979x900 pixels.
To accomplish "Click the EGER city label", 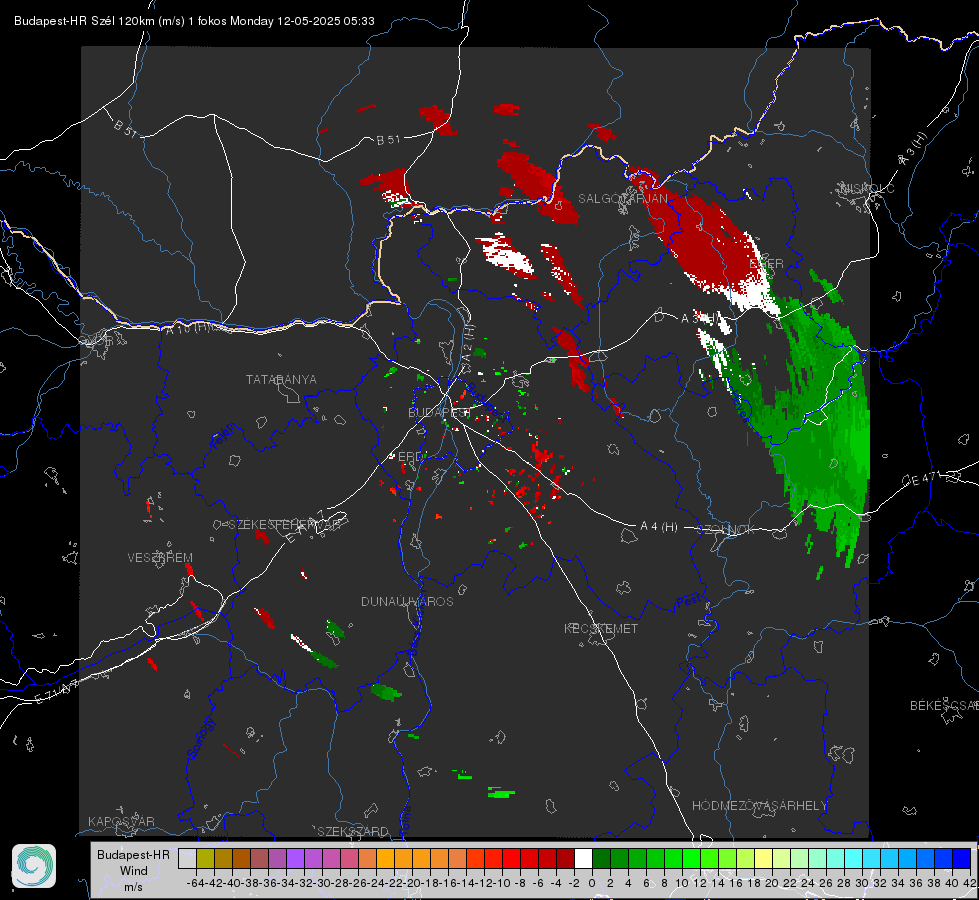I will coord(766,264).
